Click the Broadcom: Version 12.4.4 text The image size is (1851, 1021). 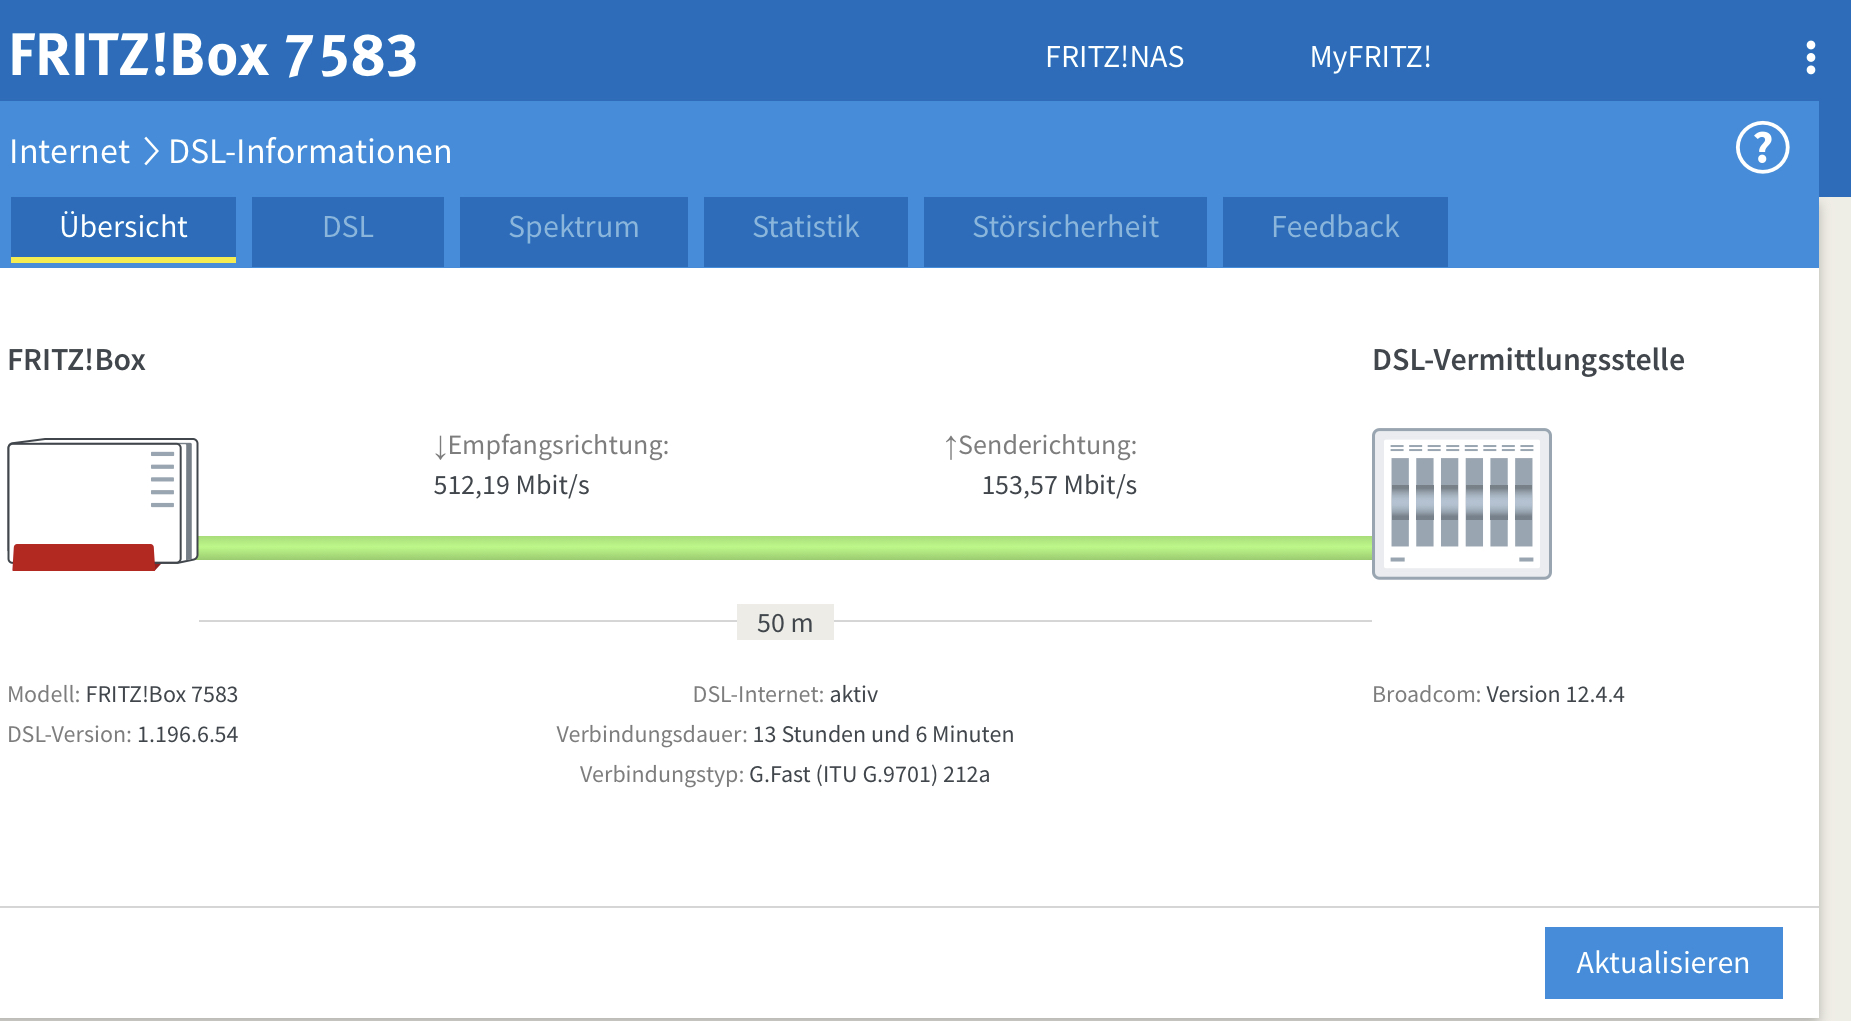click(x=1498, y=695)
